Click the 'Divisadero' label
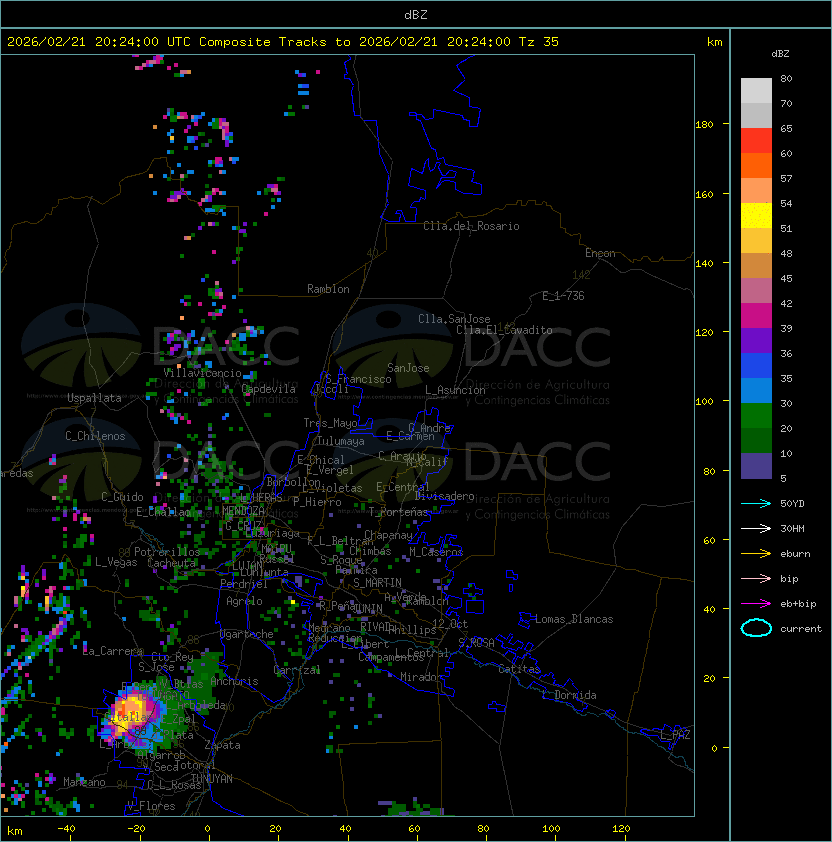 [444, 496]
